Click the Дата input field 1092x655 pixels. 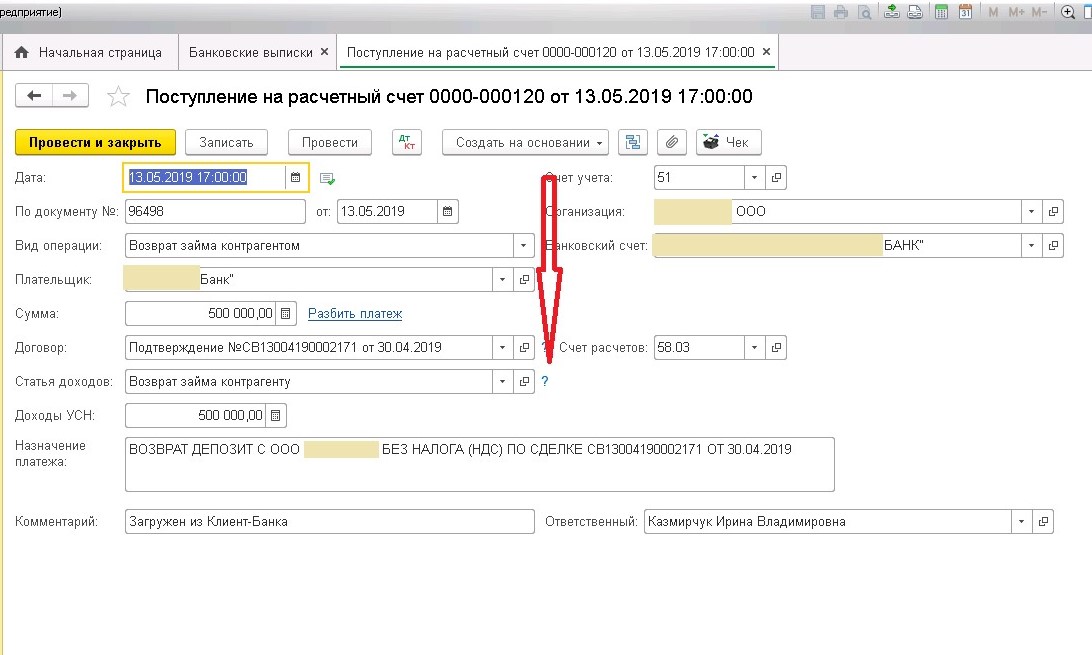click(x=204, y=177)
